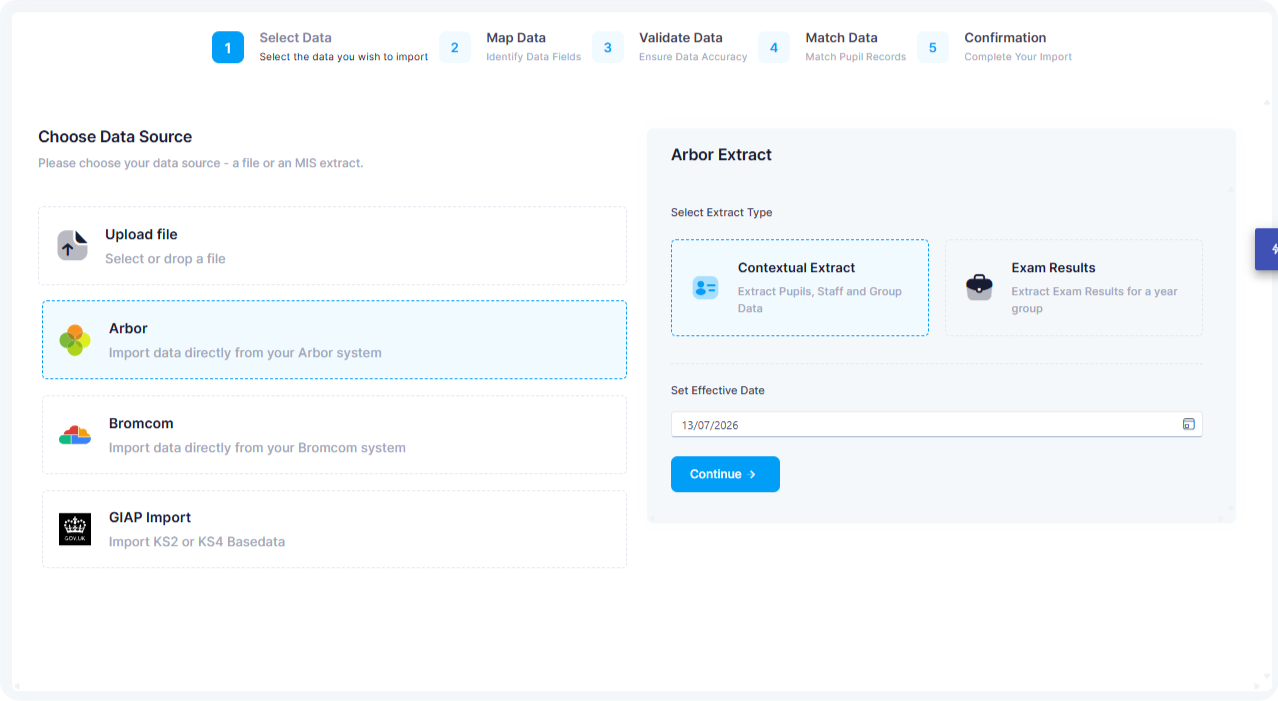Go to the Match Data step
Image resolution: width=1278 pixels, height=701 pixels.
(x=832, y=47)
